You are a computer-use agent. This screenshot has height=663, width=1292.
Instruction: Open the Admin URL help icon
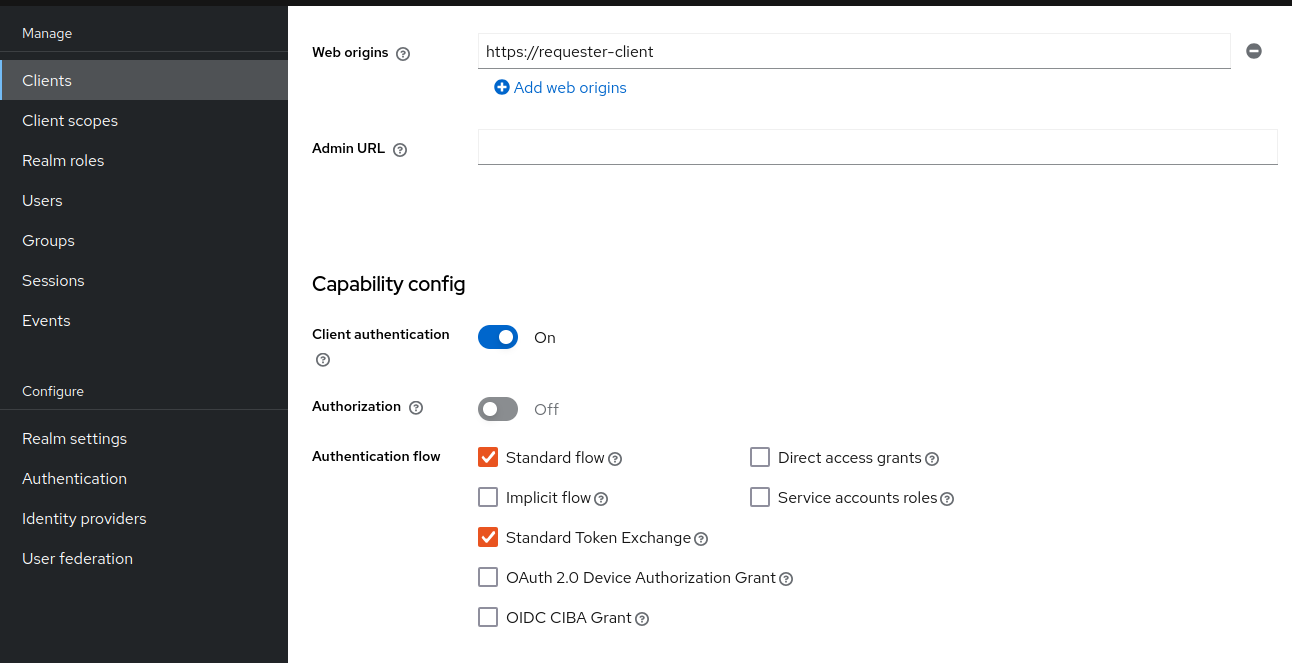point(399,149)
